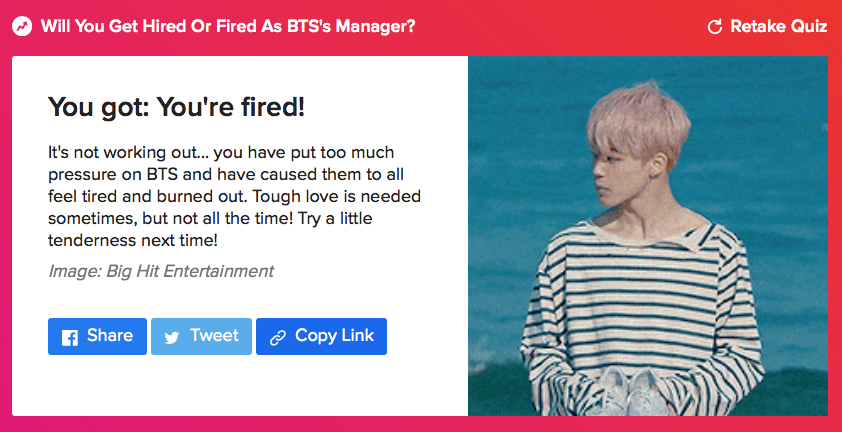Copy the quiz link

[321, 336]
